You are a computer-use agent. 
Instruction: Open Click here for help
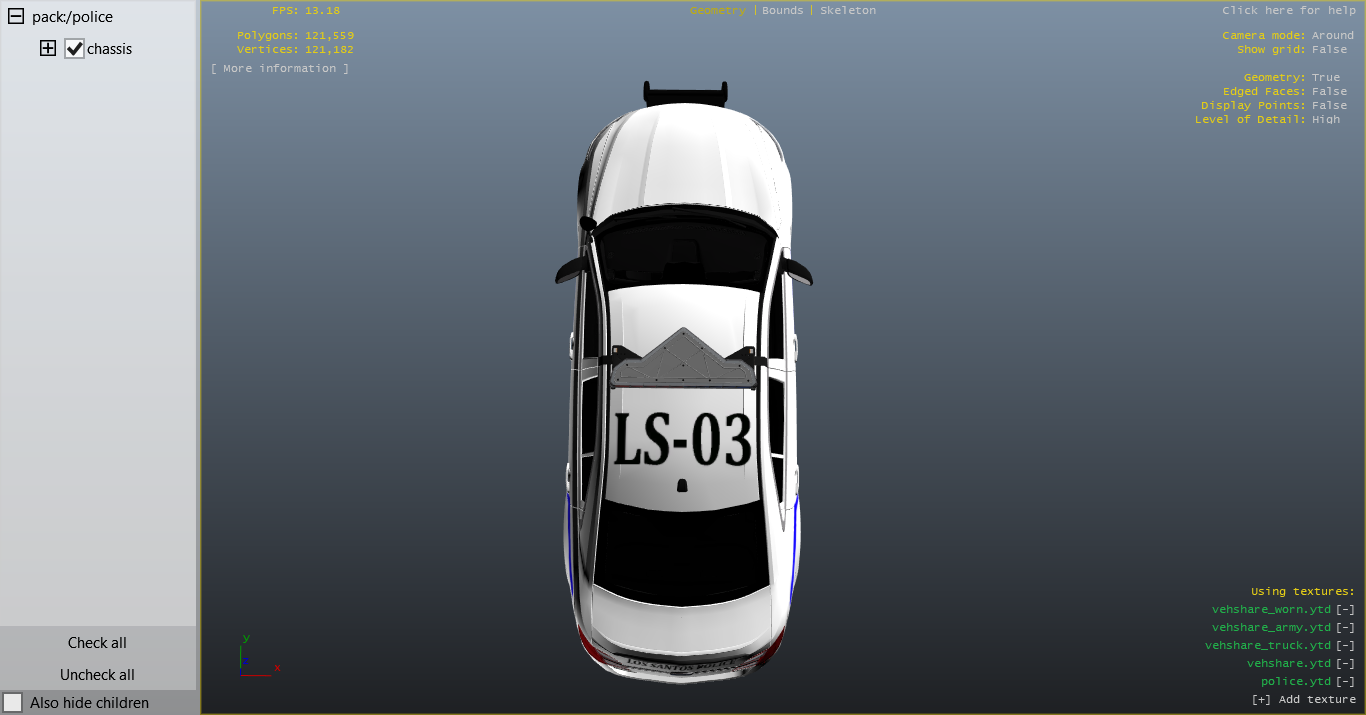coord(1288,11)
